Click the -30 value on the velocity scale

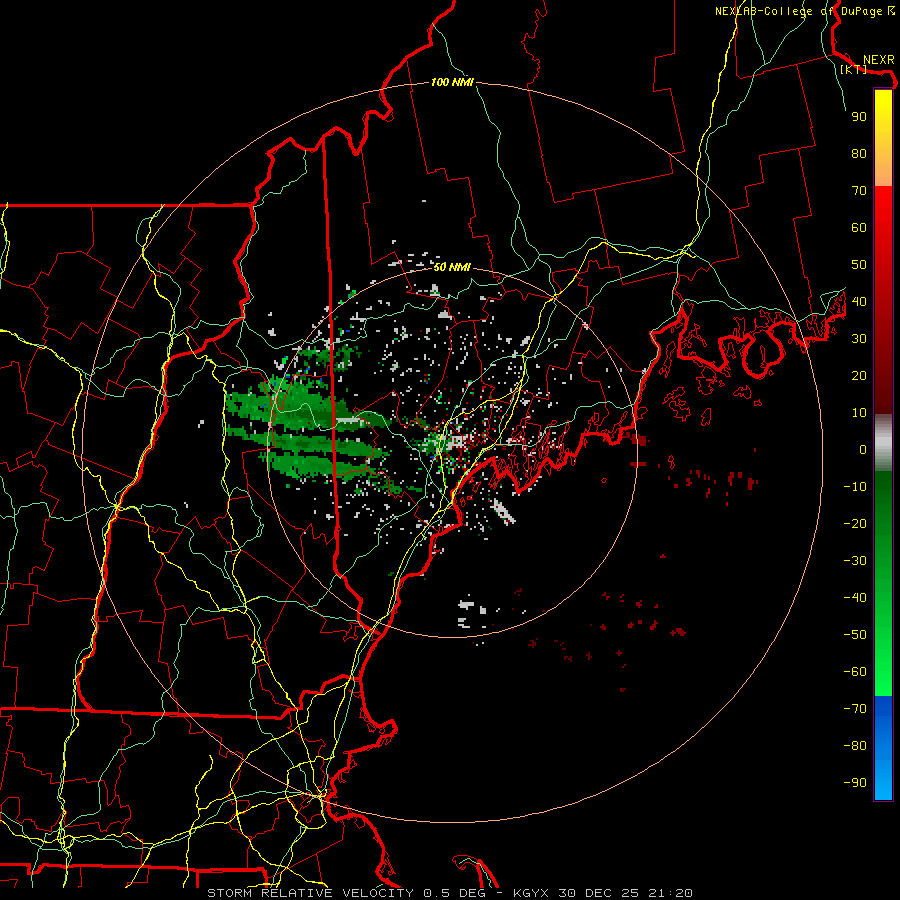tap(855, 561)
